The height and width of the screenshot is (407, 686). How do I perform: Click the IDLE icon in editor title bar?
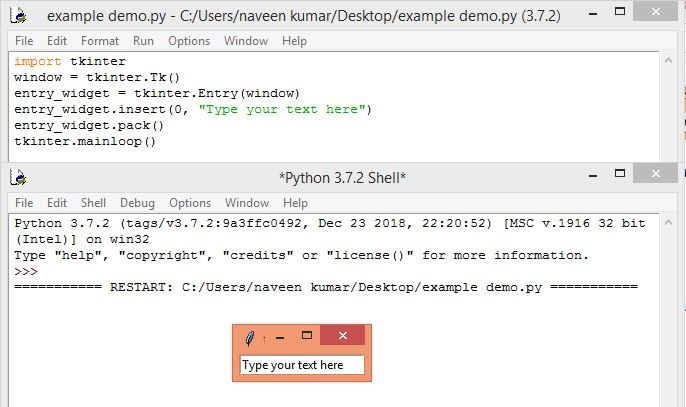[x=18, y=15]
